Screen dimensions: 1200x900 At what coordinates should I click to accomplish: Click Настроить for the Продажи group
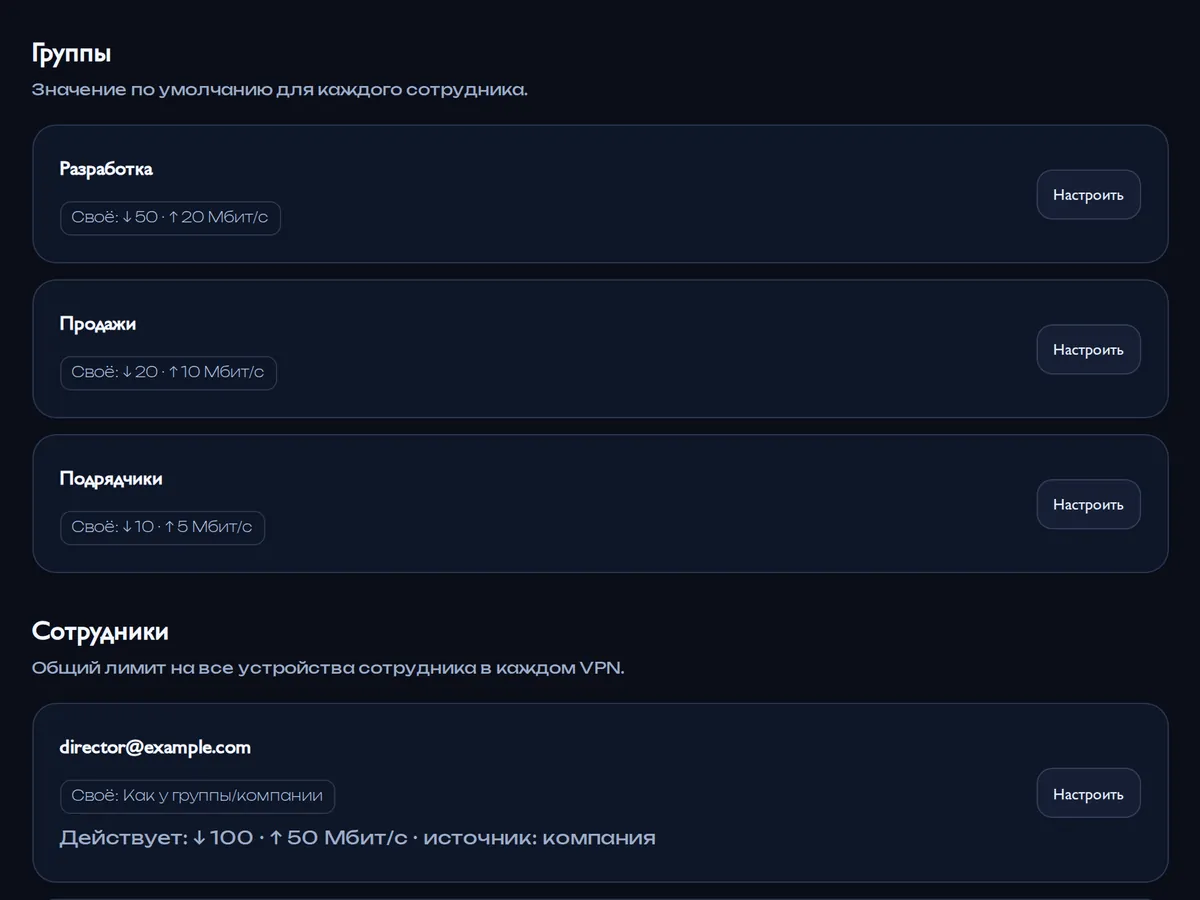(1088, 350)
